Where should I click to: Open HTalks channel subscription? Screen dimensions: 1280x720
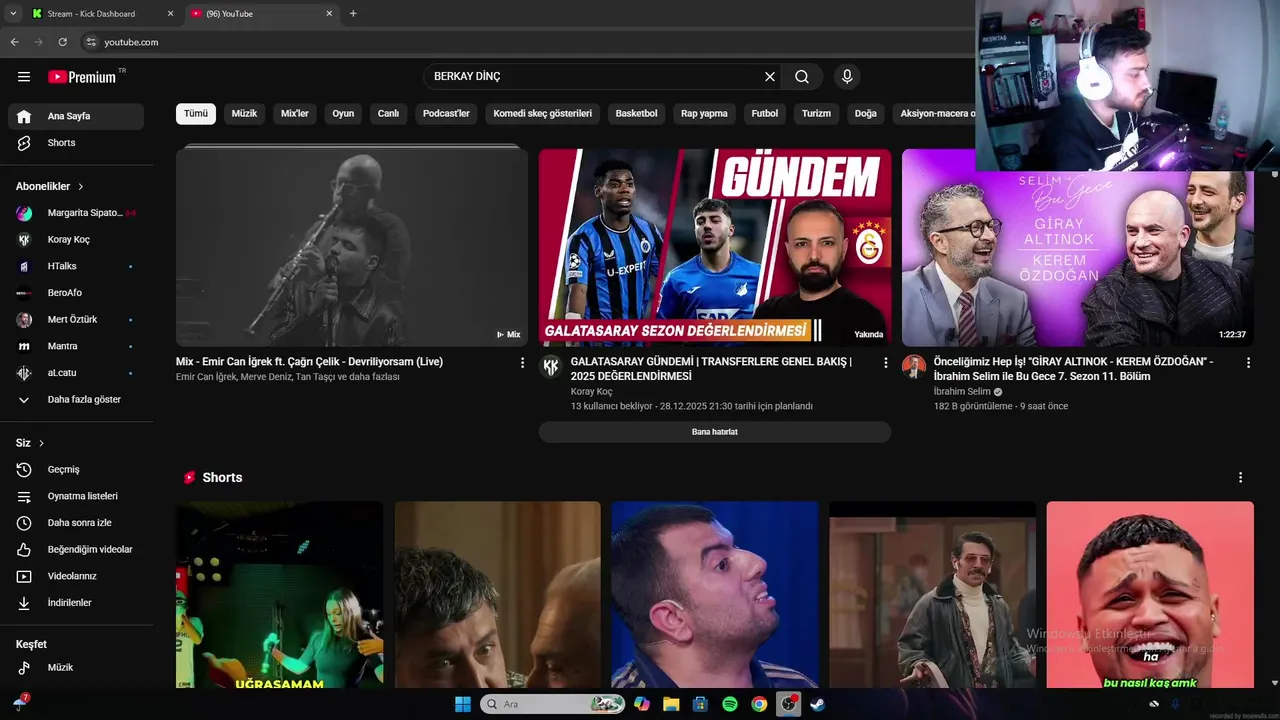click(x=76, y=266)
